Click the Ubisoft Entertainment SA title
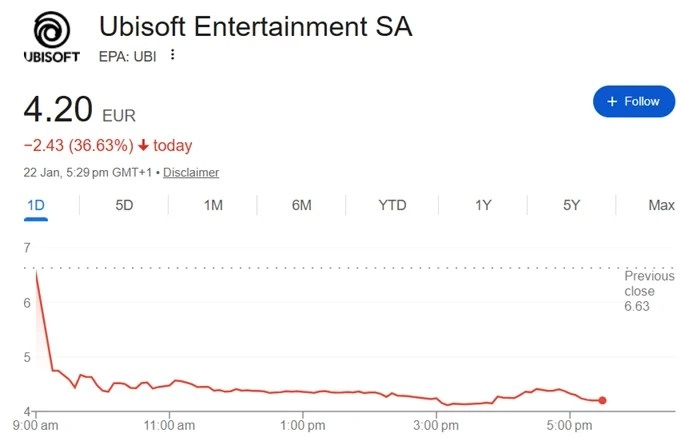The width and height of the screenshot is (681, 441). tap(255, 27)
